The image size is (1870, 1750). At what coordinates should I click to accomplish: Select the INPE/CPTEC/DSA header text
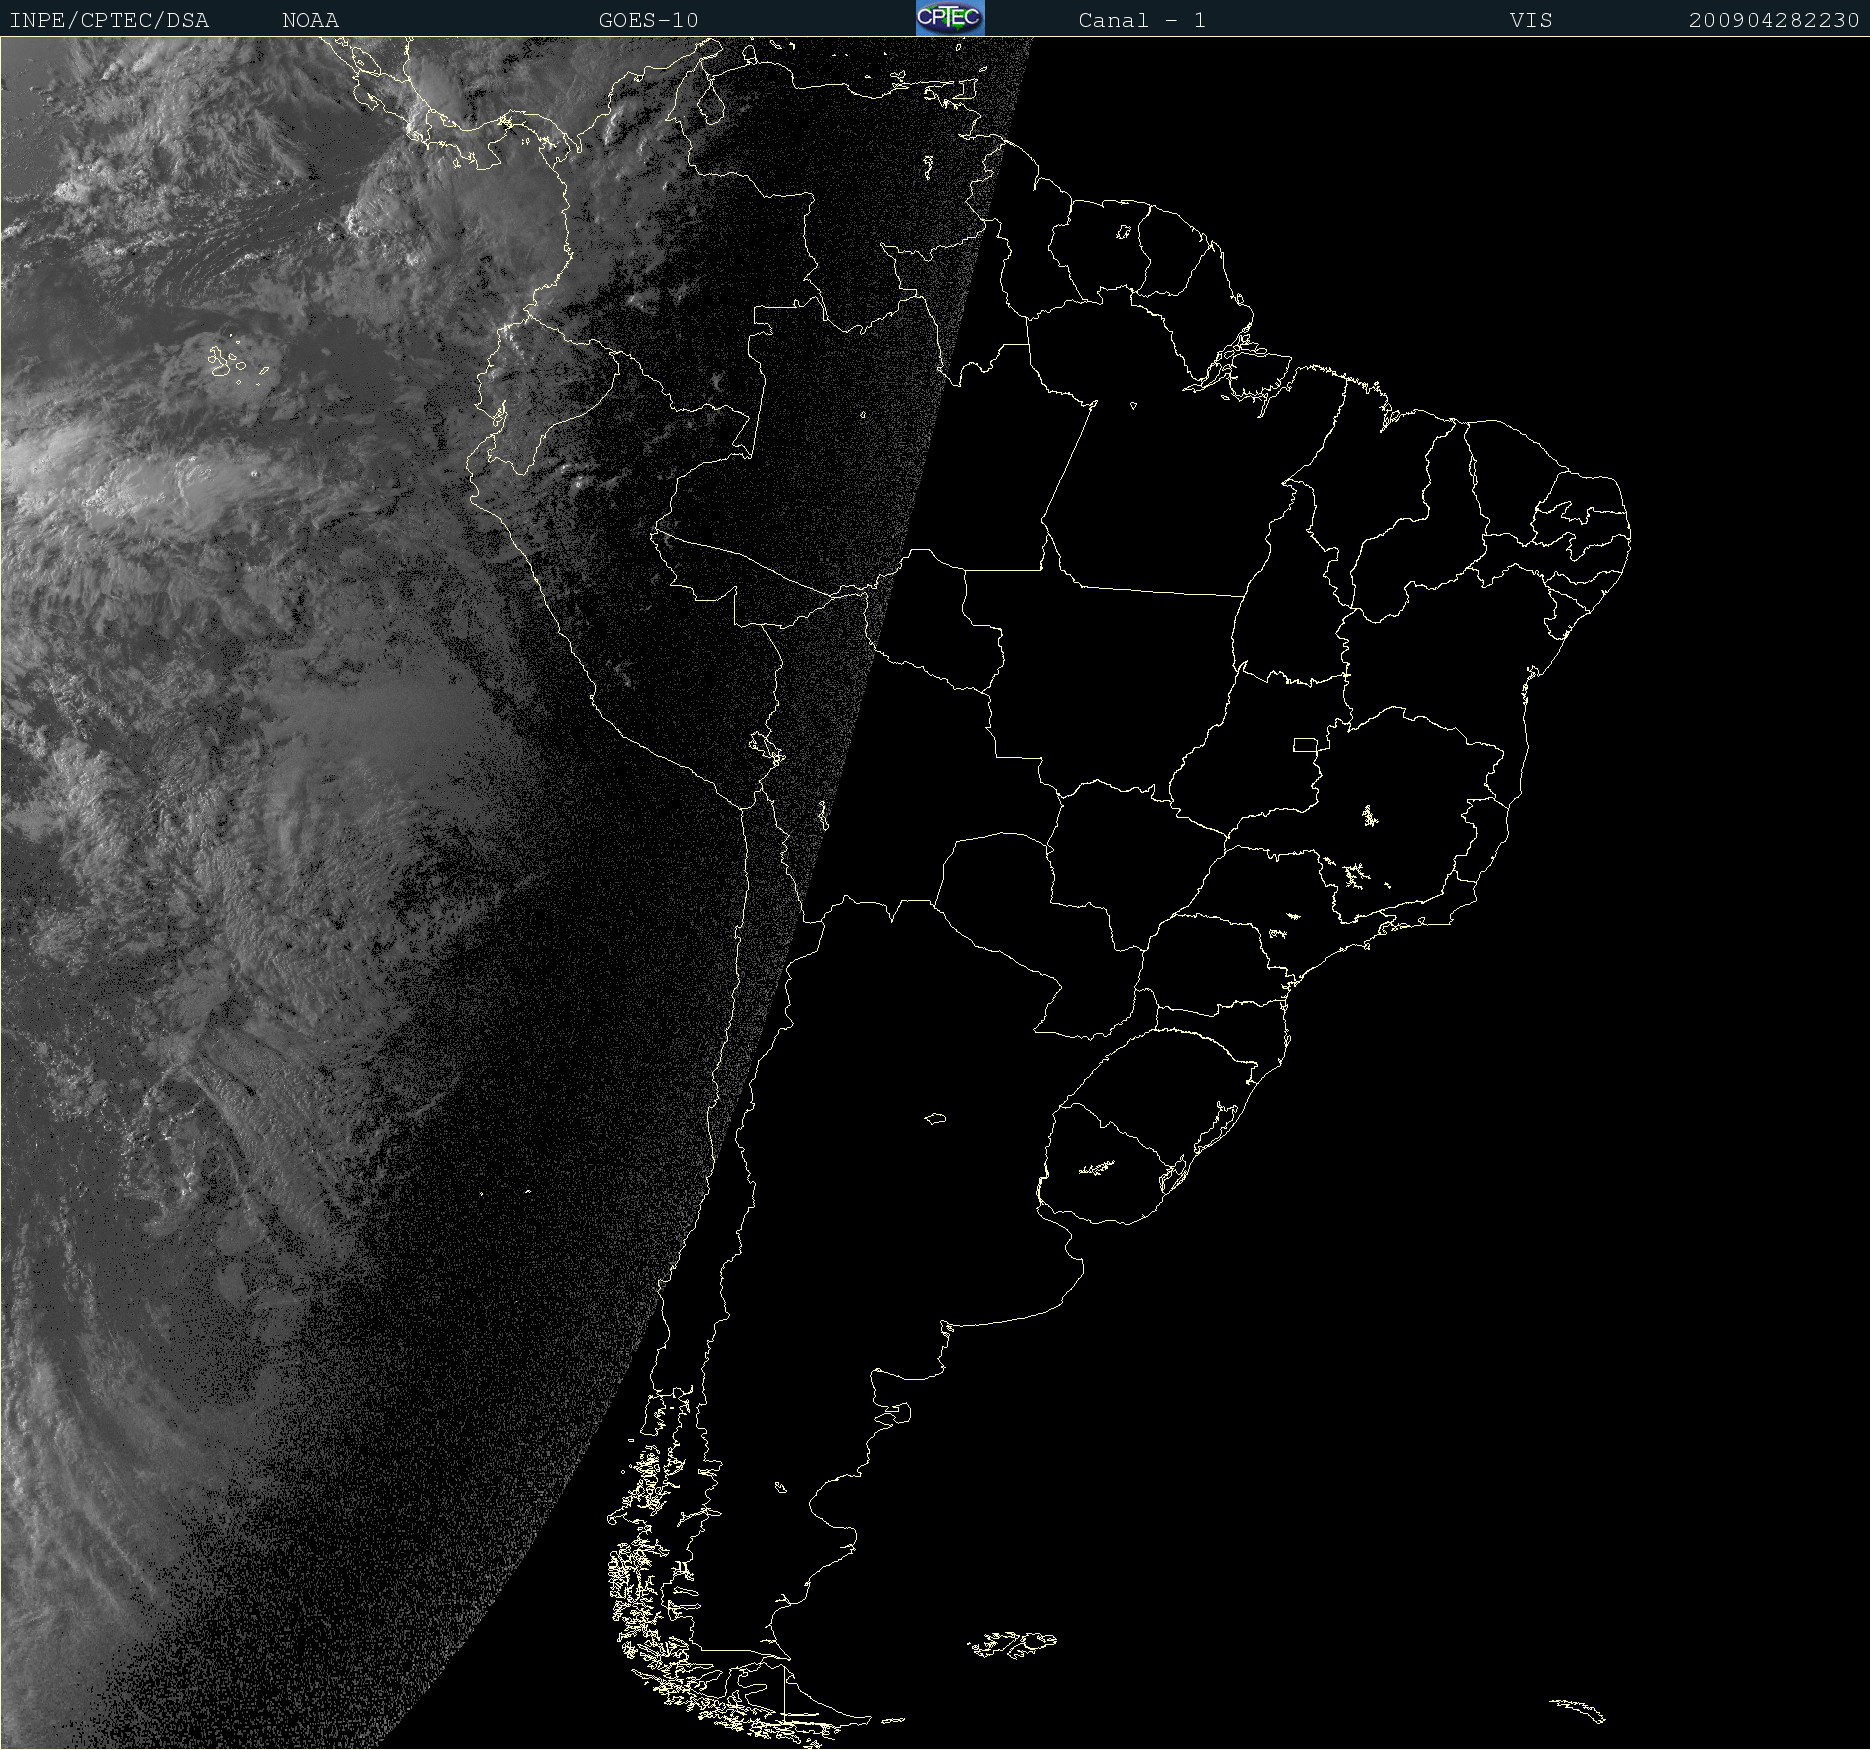tap(109, 20)
